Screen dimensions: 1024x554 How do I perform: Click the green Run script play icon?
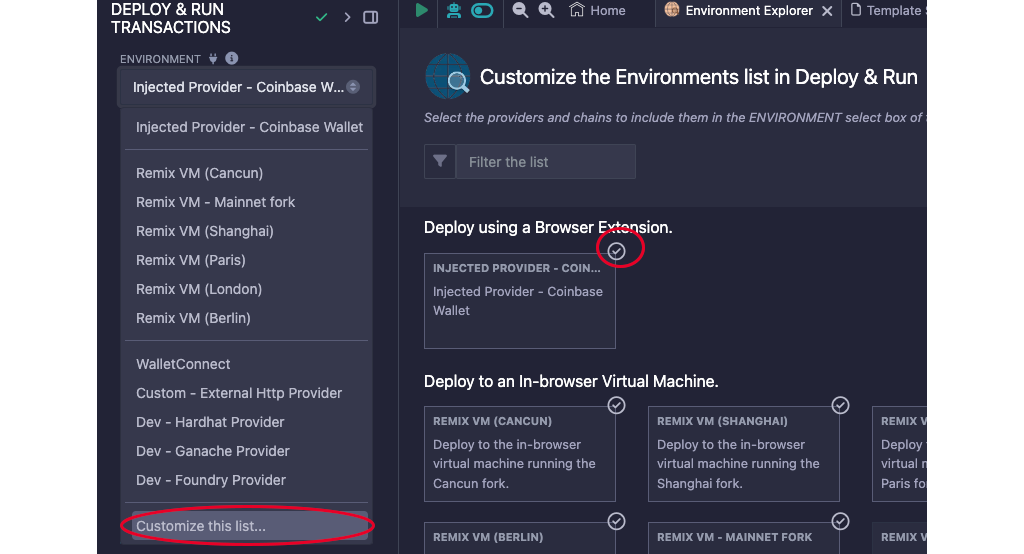422,10
